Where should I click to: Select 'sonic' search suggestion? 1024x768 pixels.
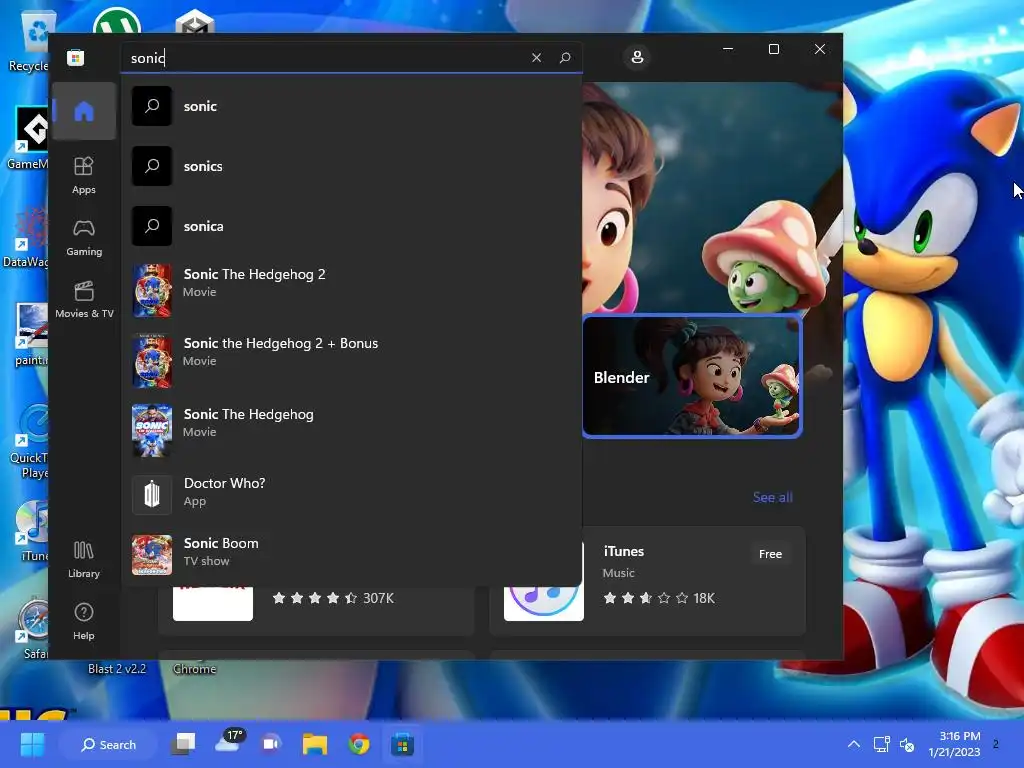tap(351, 106)
